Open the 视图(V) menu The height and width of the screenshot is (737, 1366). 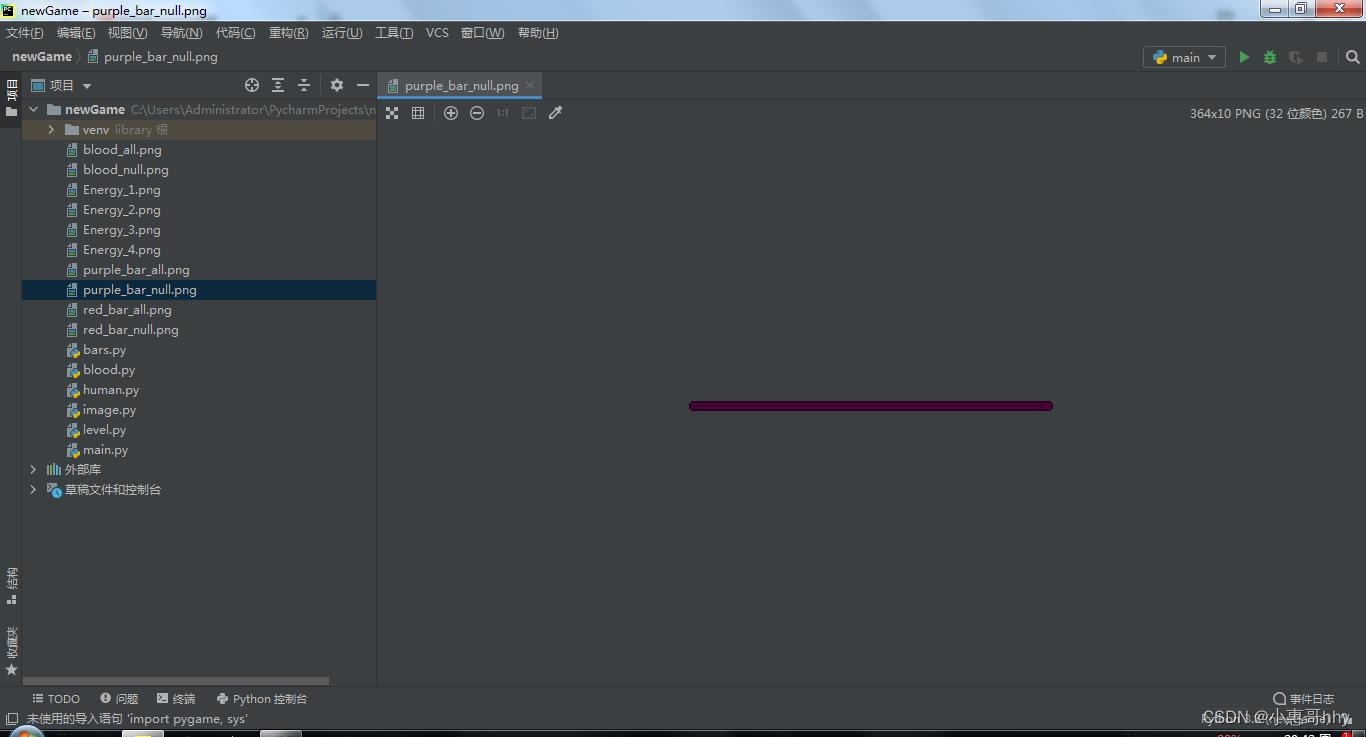[x=128, y=33]
